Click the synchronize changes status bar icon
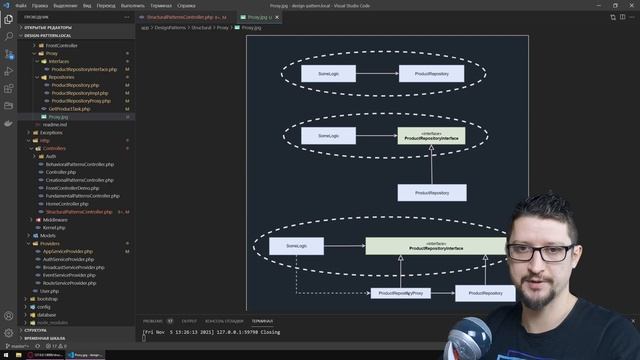 pos(38,346)
